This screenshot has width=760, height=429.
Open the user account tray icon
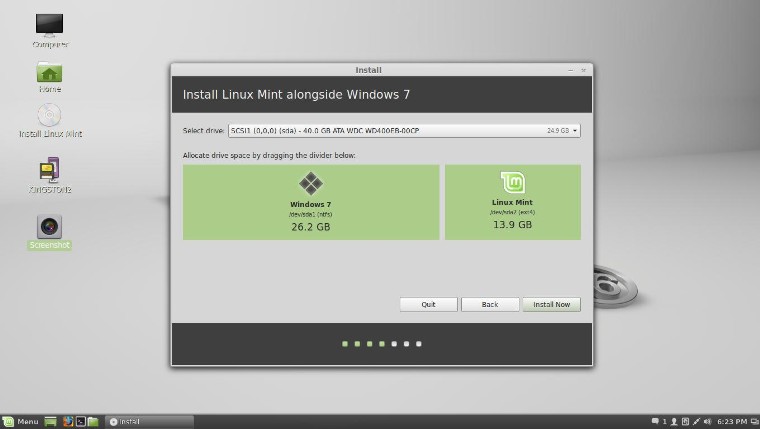pyautogui.click(x=674, y=422)
